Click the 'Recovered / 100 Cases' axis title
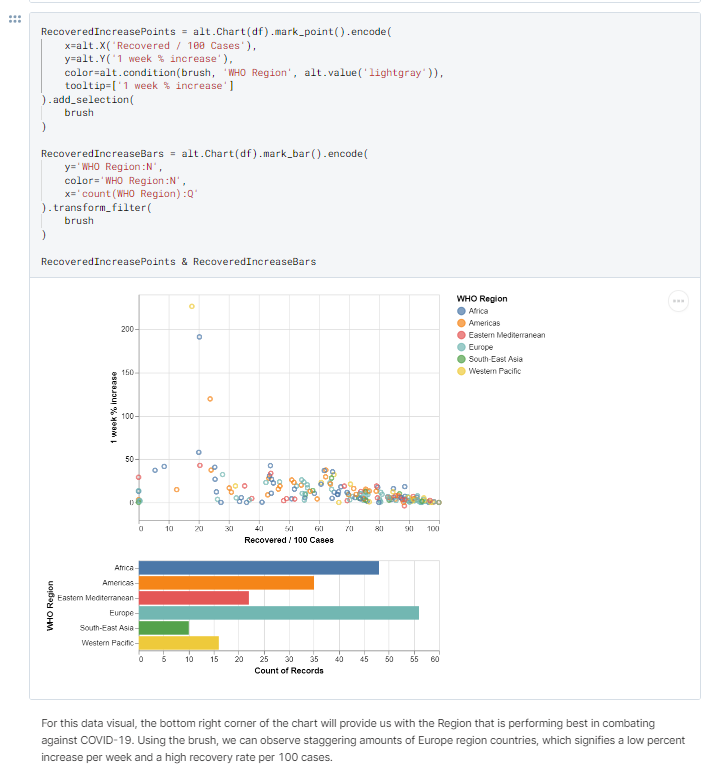 tap(289, 540)
